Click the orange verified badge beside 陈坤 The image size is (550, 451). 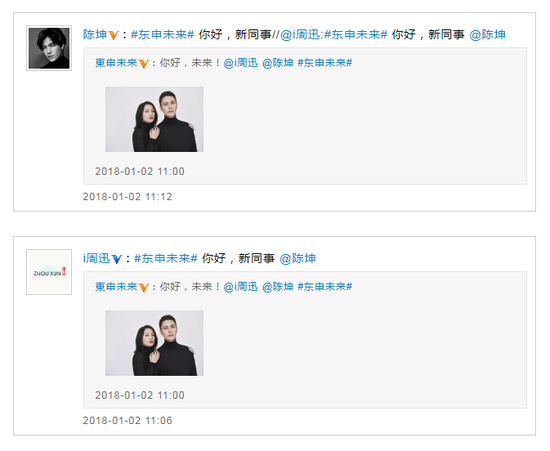click(113, 35)
